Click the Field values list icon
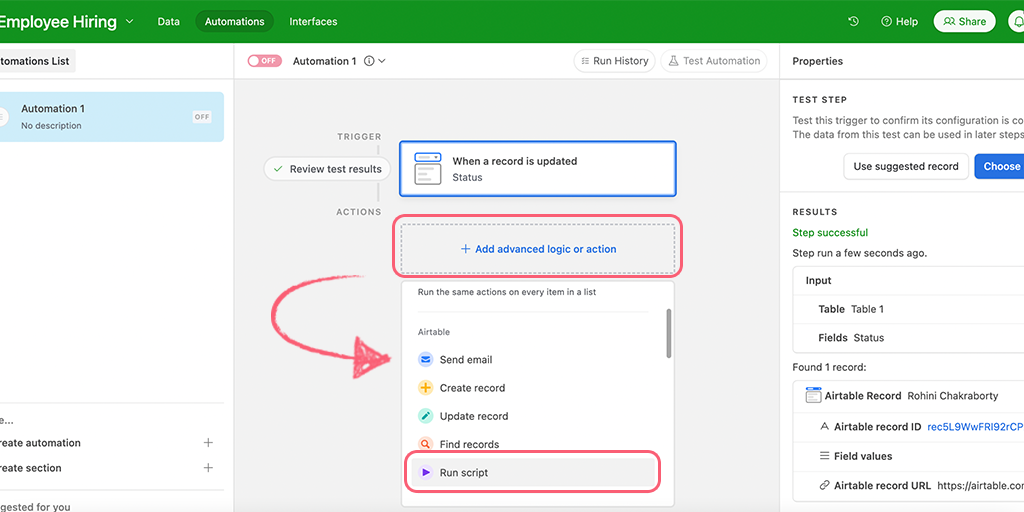 click(825, 456)
